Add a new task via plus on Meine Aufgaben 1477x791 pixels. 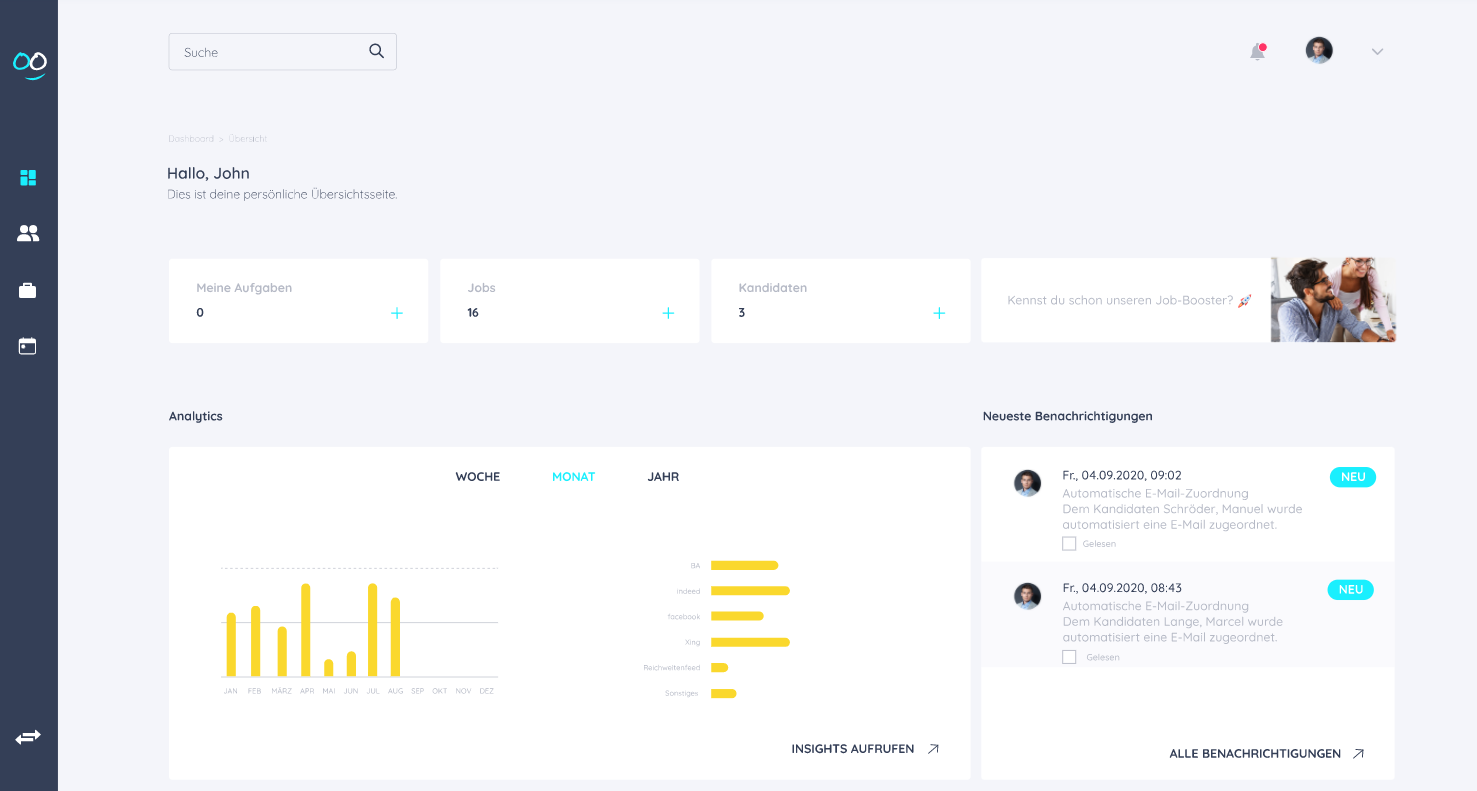tap(396, 312)
